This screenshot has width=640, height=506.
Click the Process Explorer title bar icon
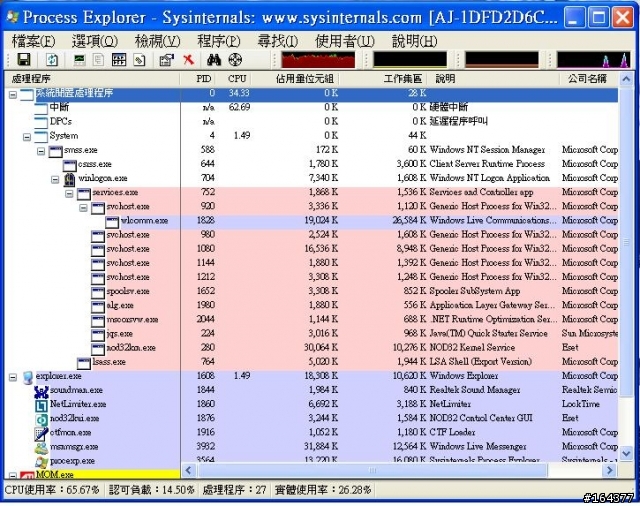[x=13, y=17]
